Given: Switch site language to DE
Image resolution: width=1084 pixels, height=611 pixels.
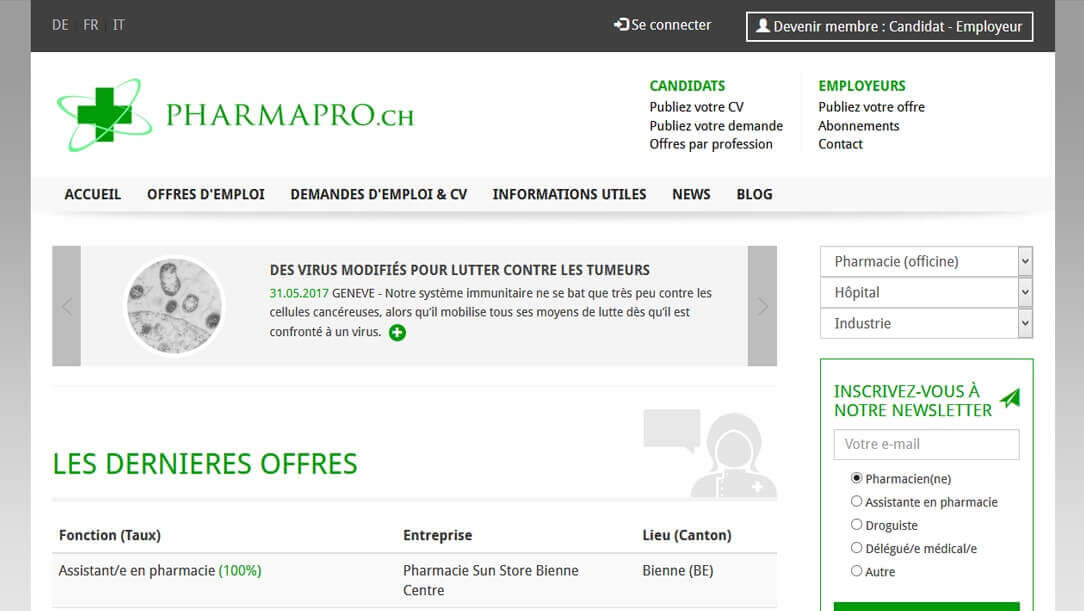Looking at the screenshot, I should tap(60, 25).
